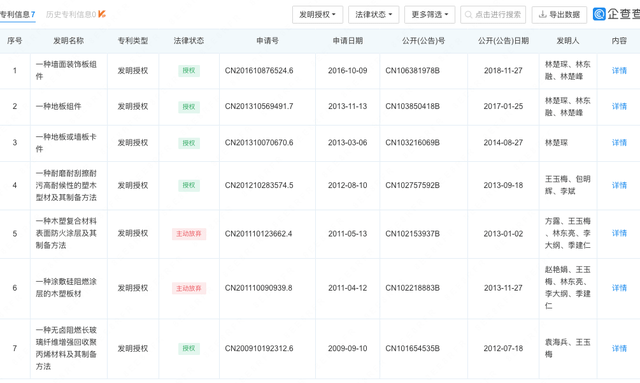The width and height of the screenshot is (640, 383).
Task: Switch to the 专利信息 tab
Action: pyautogui.click(x=18, y=15)
